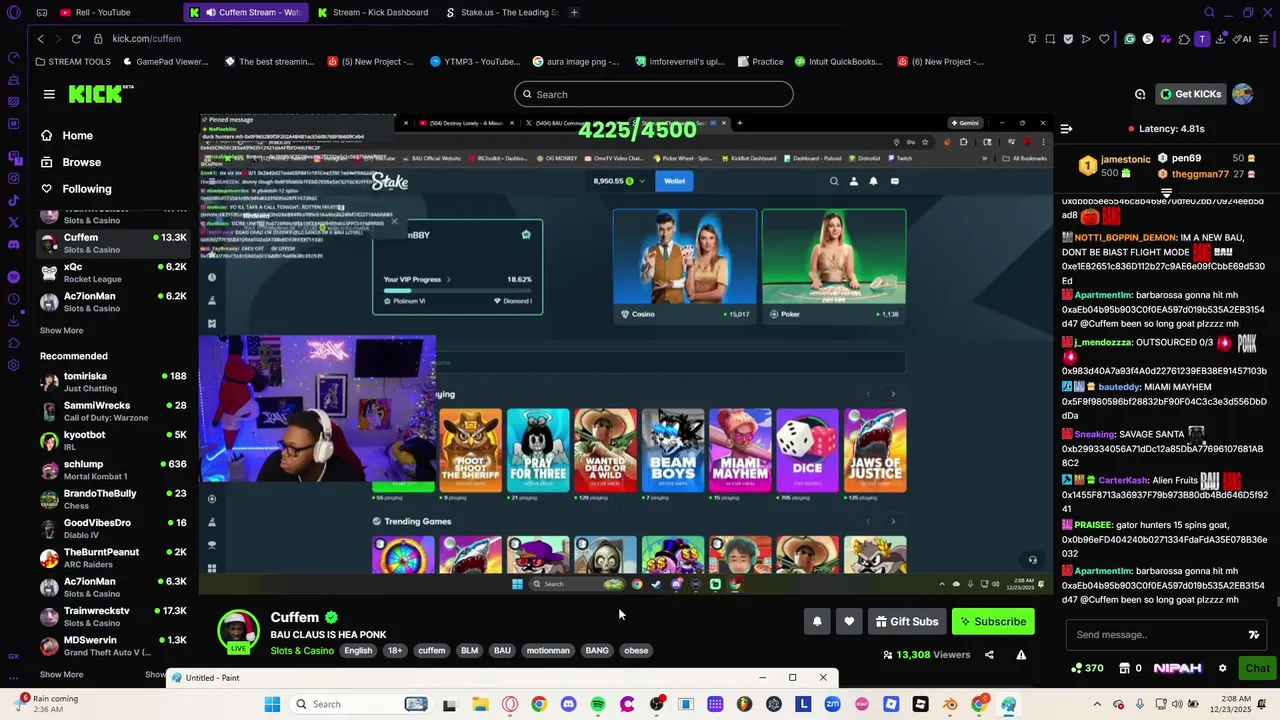
Task: Subscribe to Cuffem channel
Action: [x=993, y=621]
